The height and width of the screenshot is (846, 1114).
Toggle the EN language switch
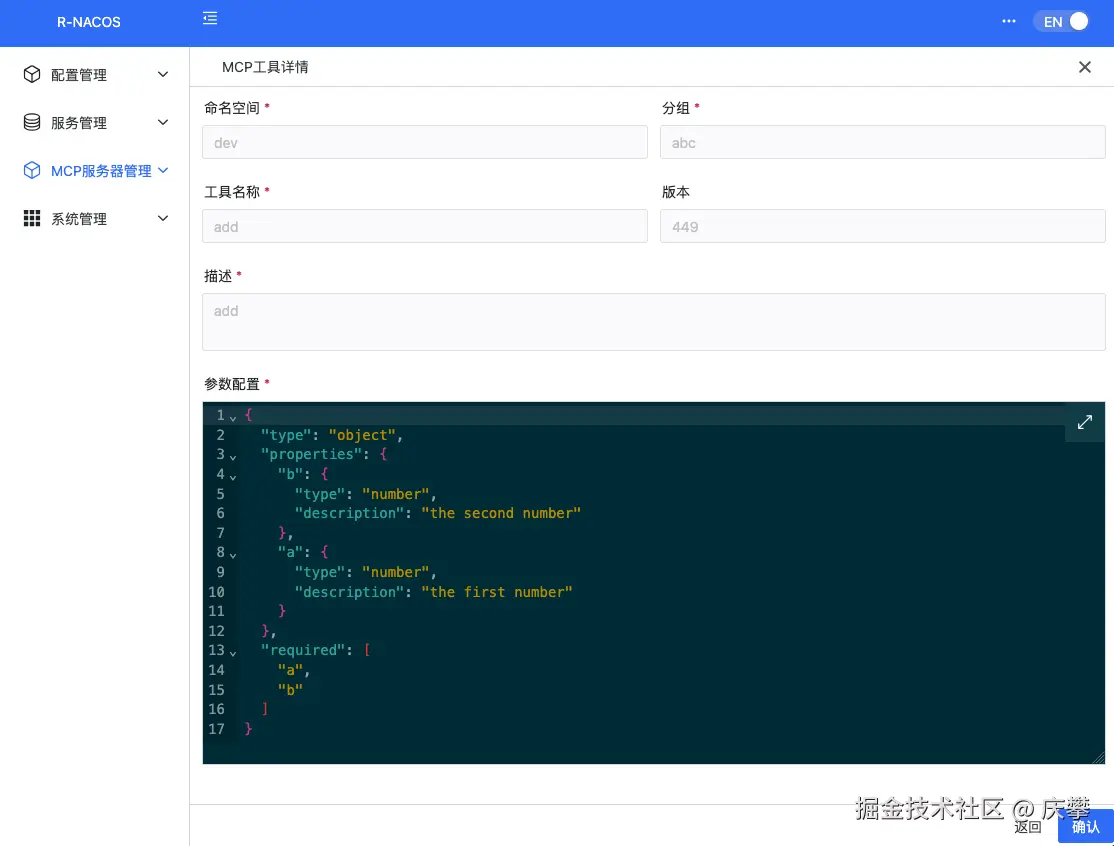[x=1062, y=21]
